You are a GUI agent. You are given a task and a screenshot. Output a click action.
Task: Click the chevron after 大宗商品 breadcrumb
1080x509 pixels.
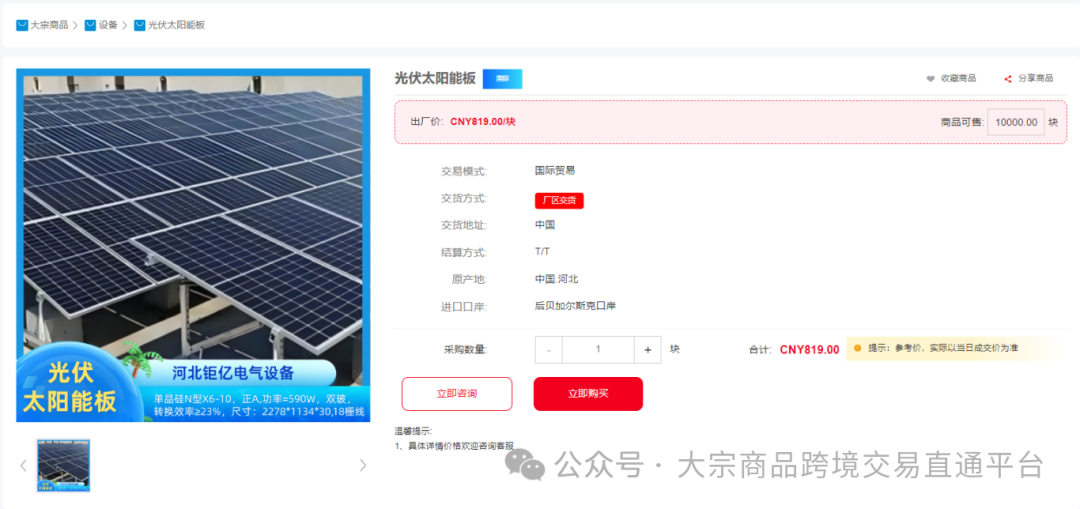pos(76,25)
